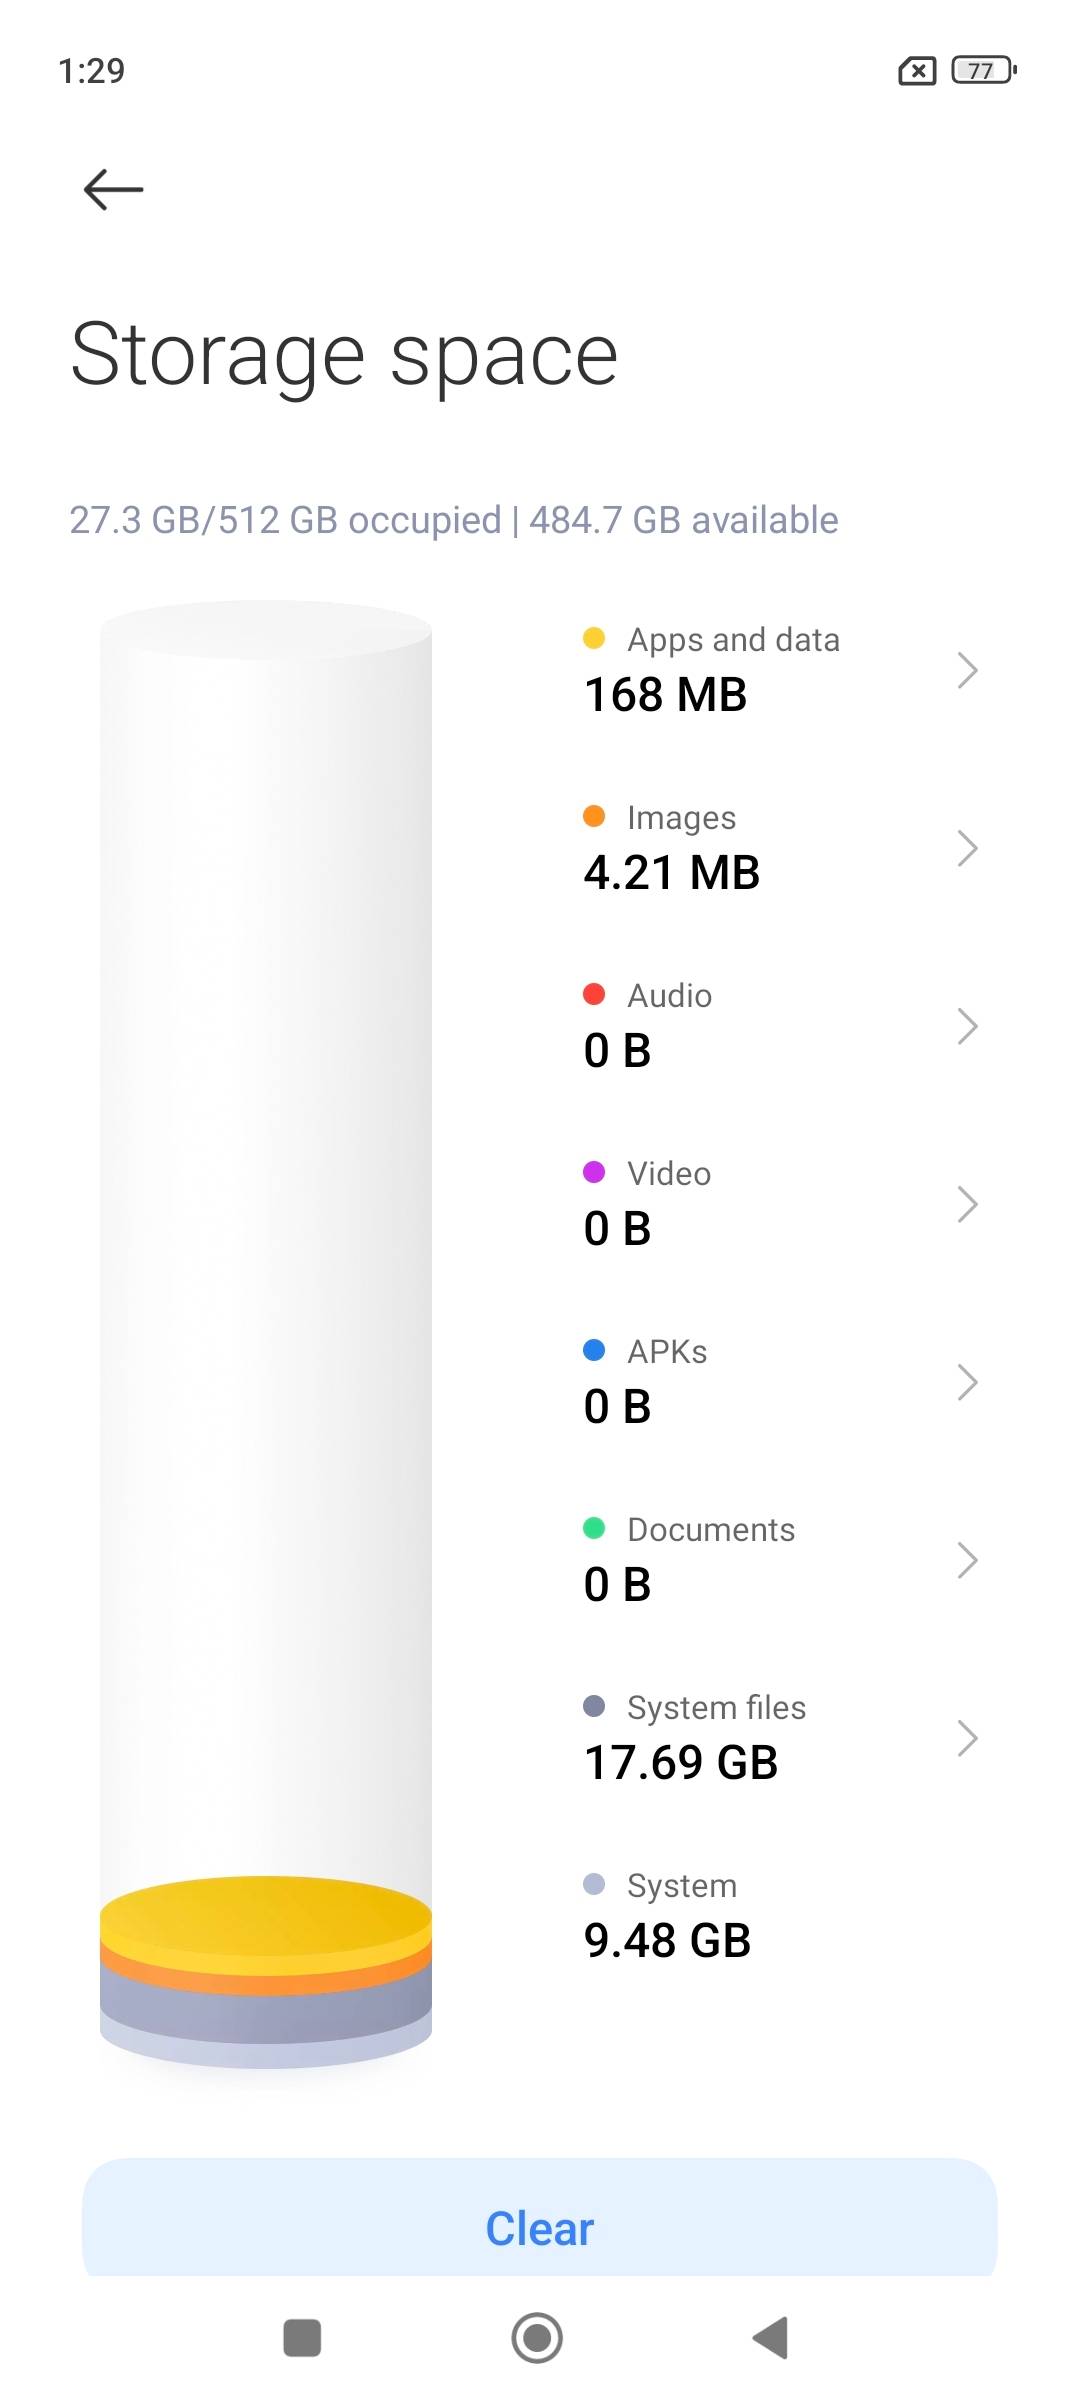Screen dimensions: 1080x2400
Task: Expand the APKs chevron arrow
Action: [966, 1382]
